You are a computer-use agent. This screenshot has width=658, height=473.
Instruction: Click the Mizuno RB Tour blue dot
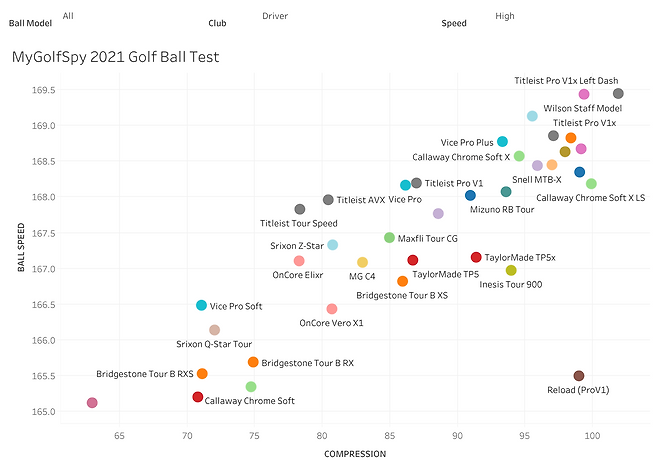click(x=470, y=195)
